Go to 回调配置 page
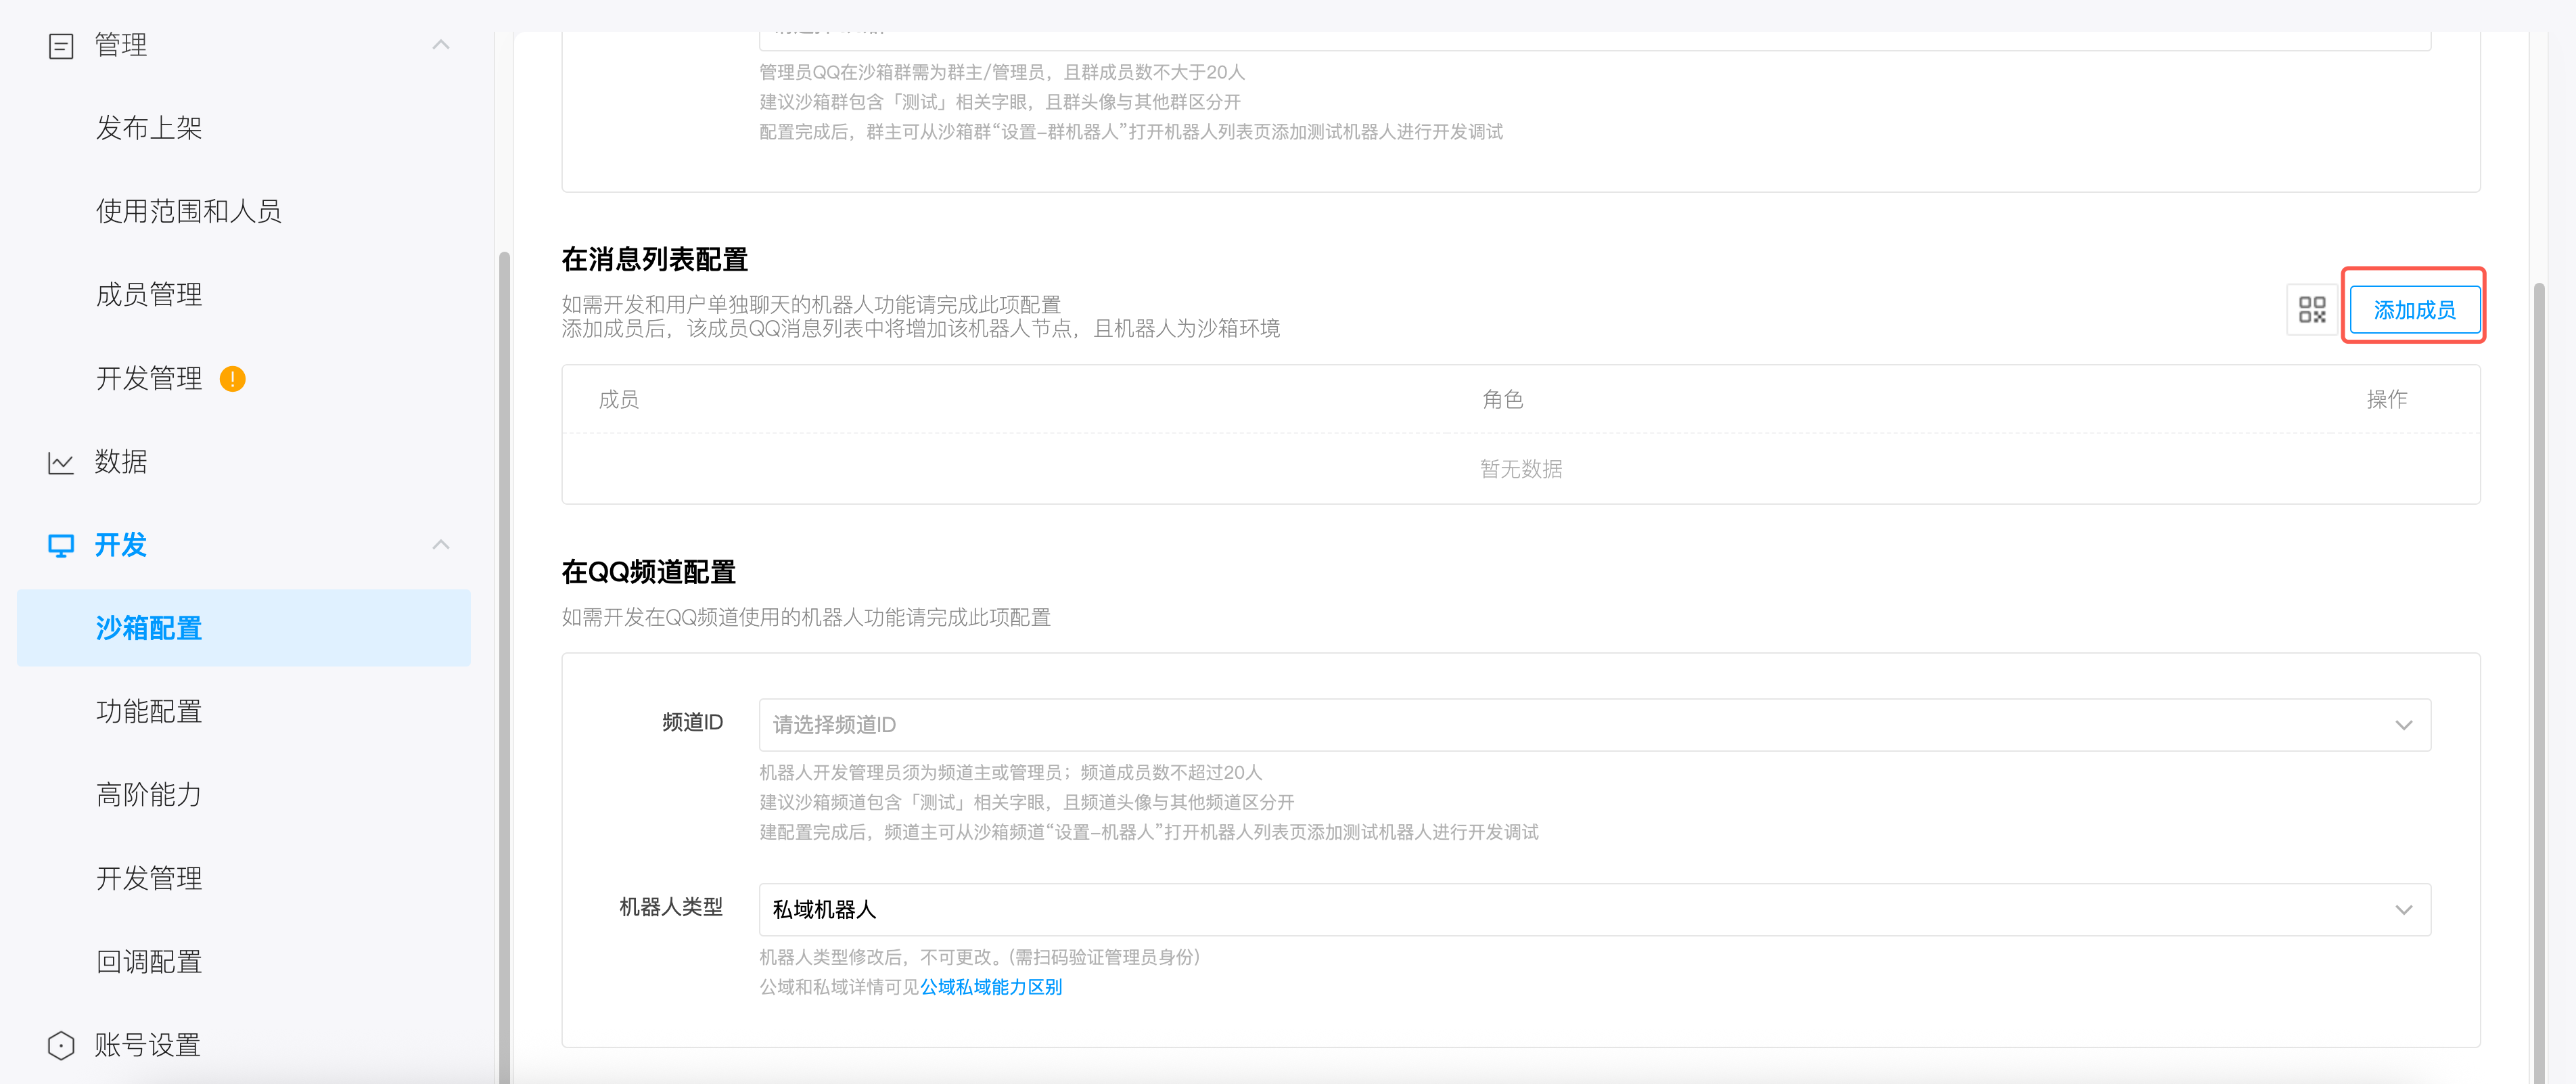2576x1084 pixels. pos(148,961)
